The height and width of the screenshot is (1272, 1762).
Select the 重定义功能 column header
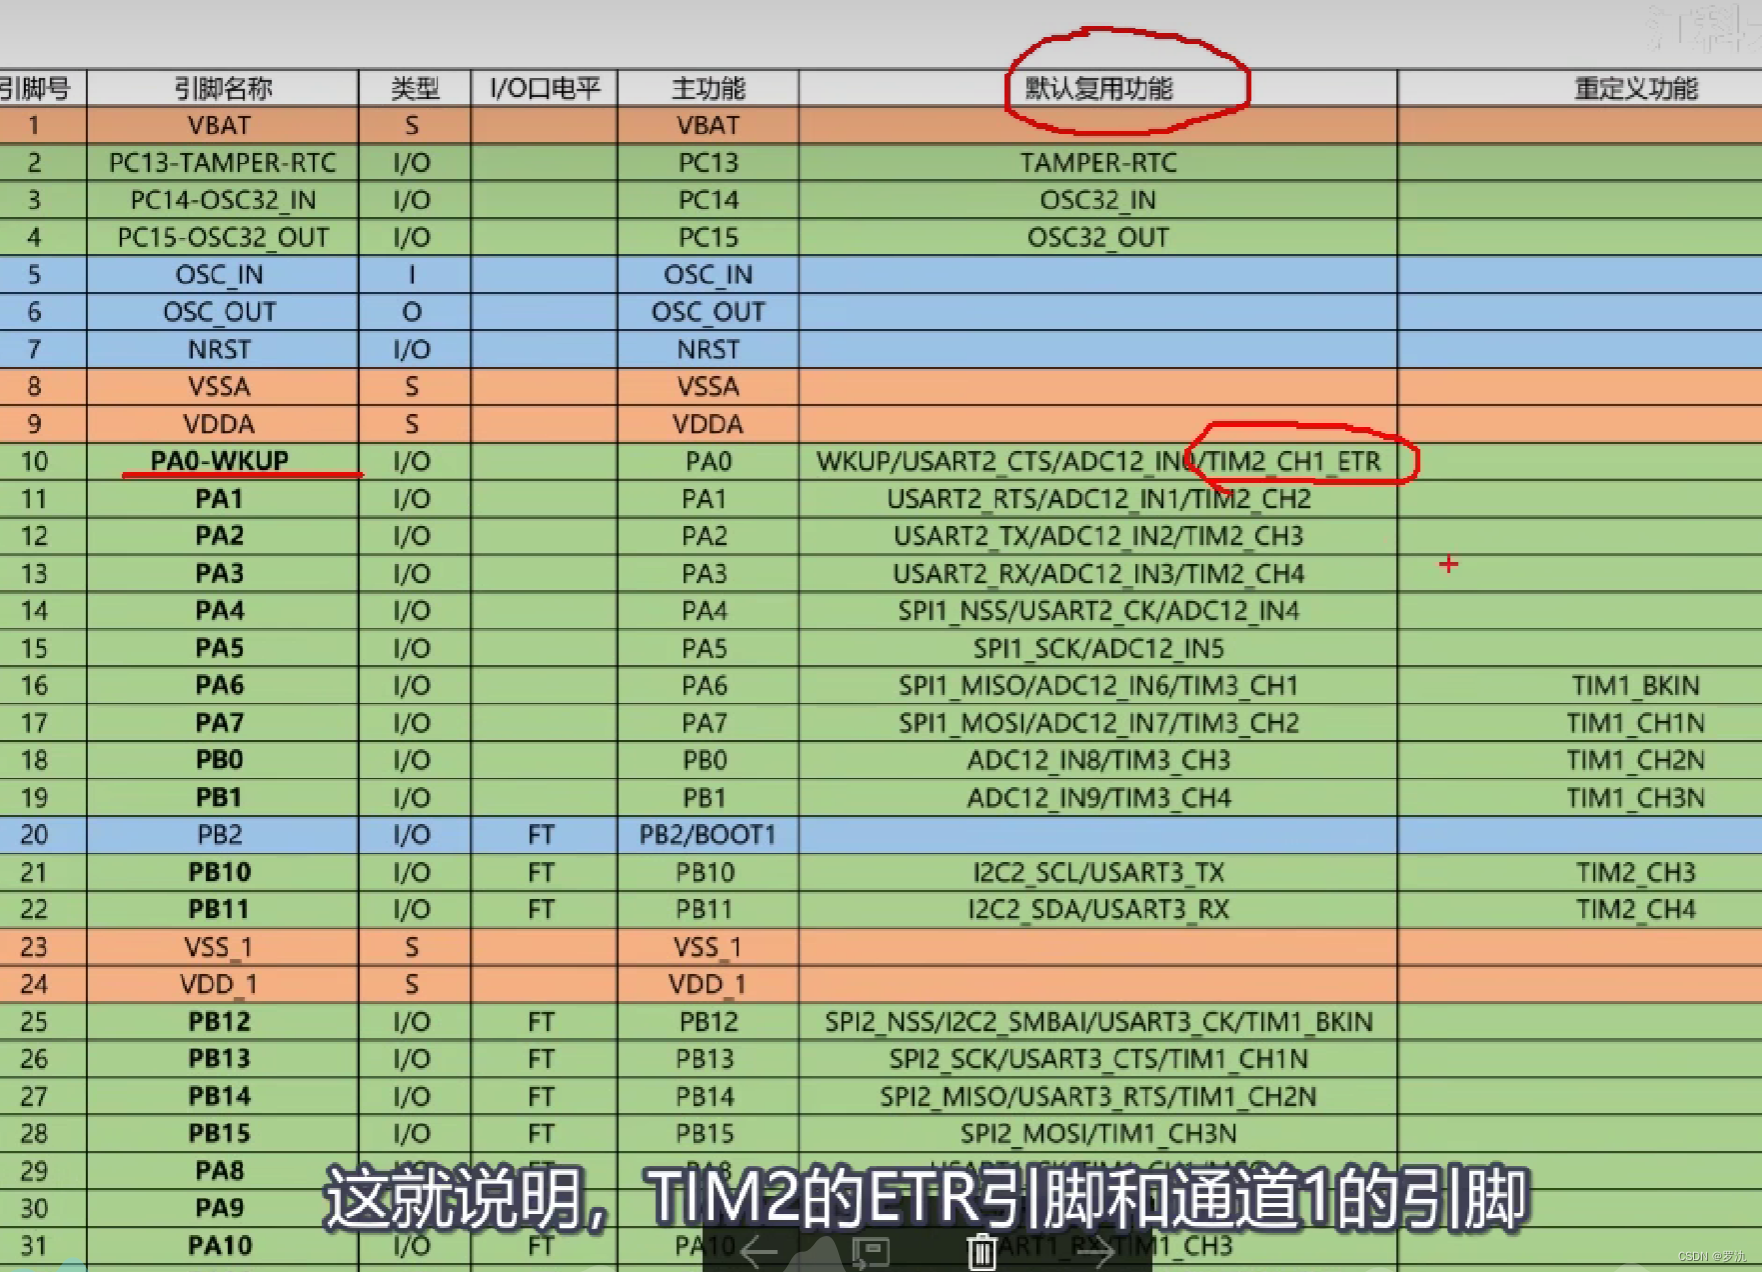1637,88
